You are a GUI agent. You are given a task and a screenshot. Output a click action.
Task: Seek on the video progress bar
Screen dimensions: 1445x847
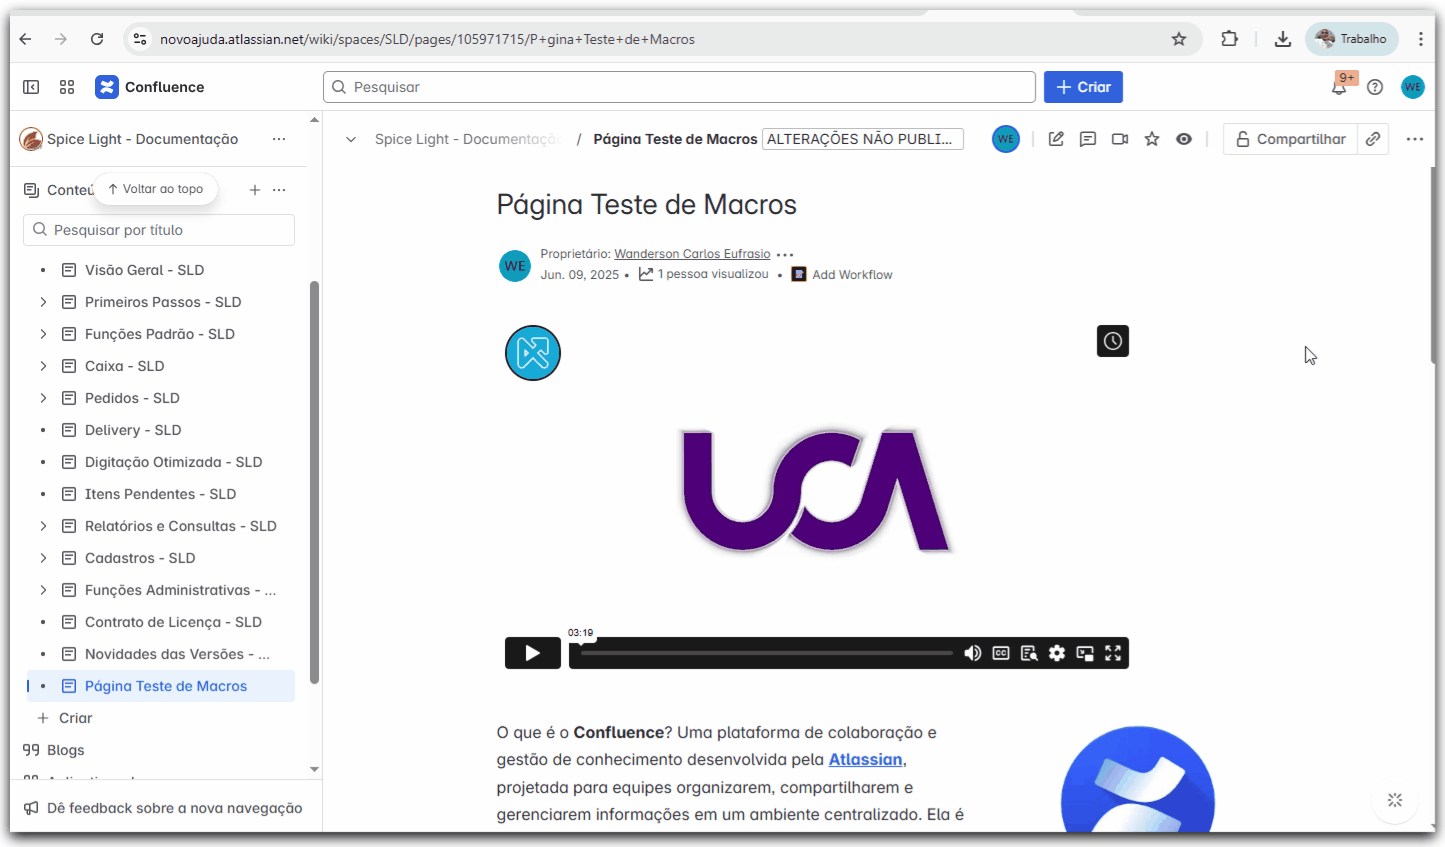[767, 653]
